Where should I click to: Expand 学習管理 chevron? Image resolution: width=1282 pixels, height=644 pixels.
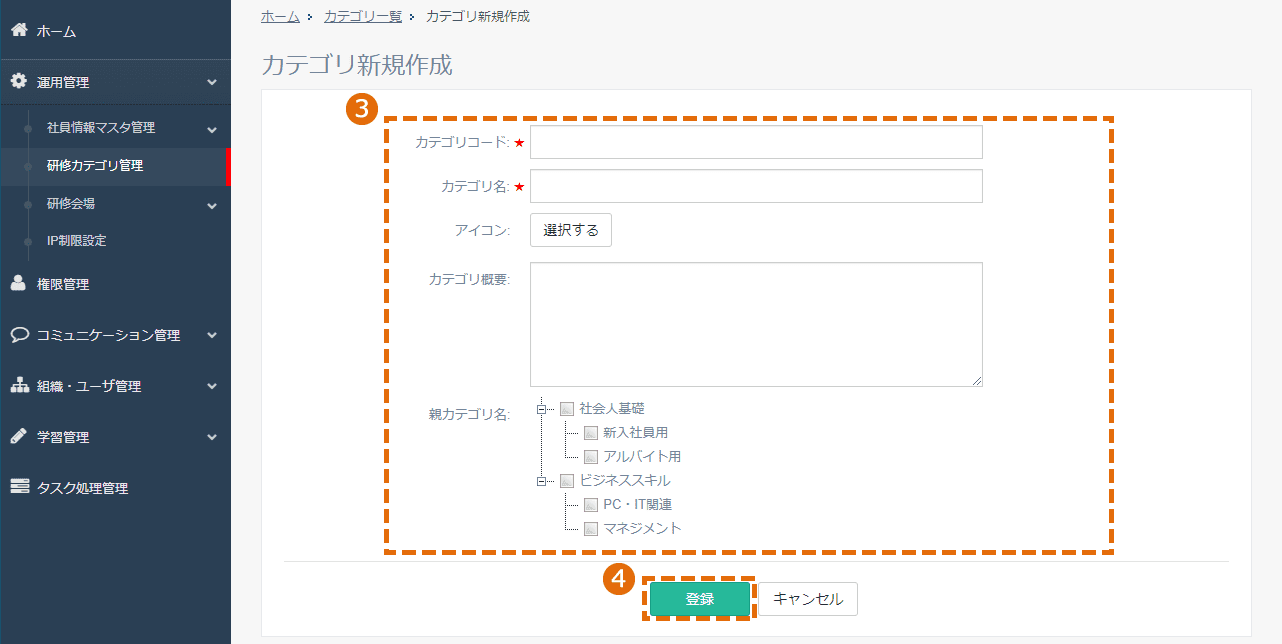[212, 437]
